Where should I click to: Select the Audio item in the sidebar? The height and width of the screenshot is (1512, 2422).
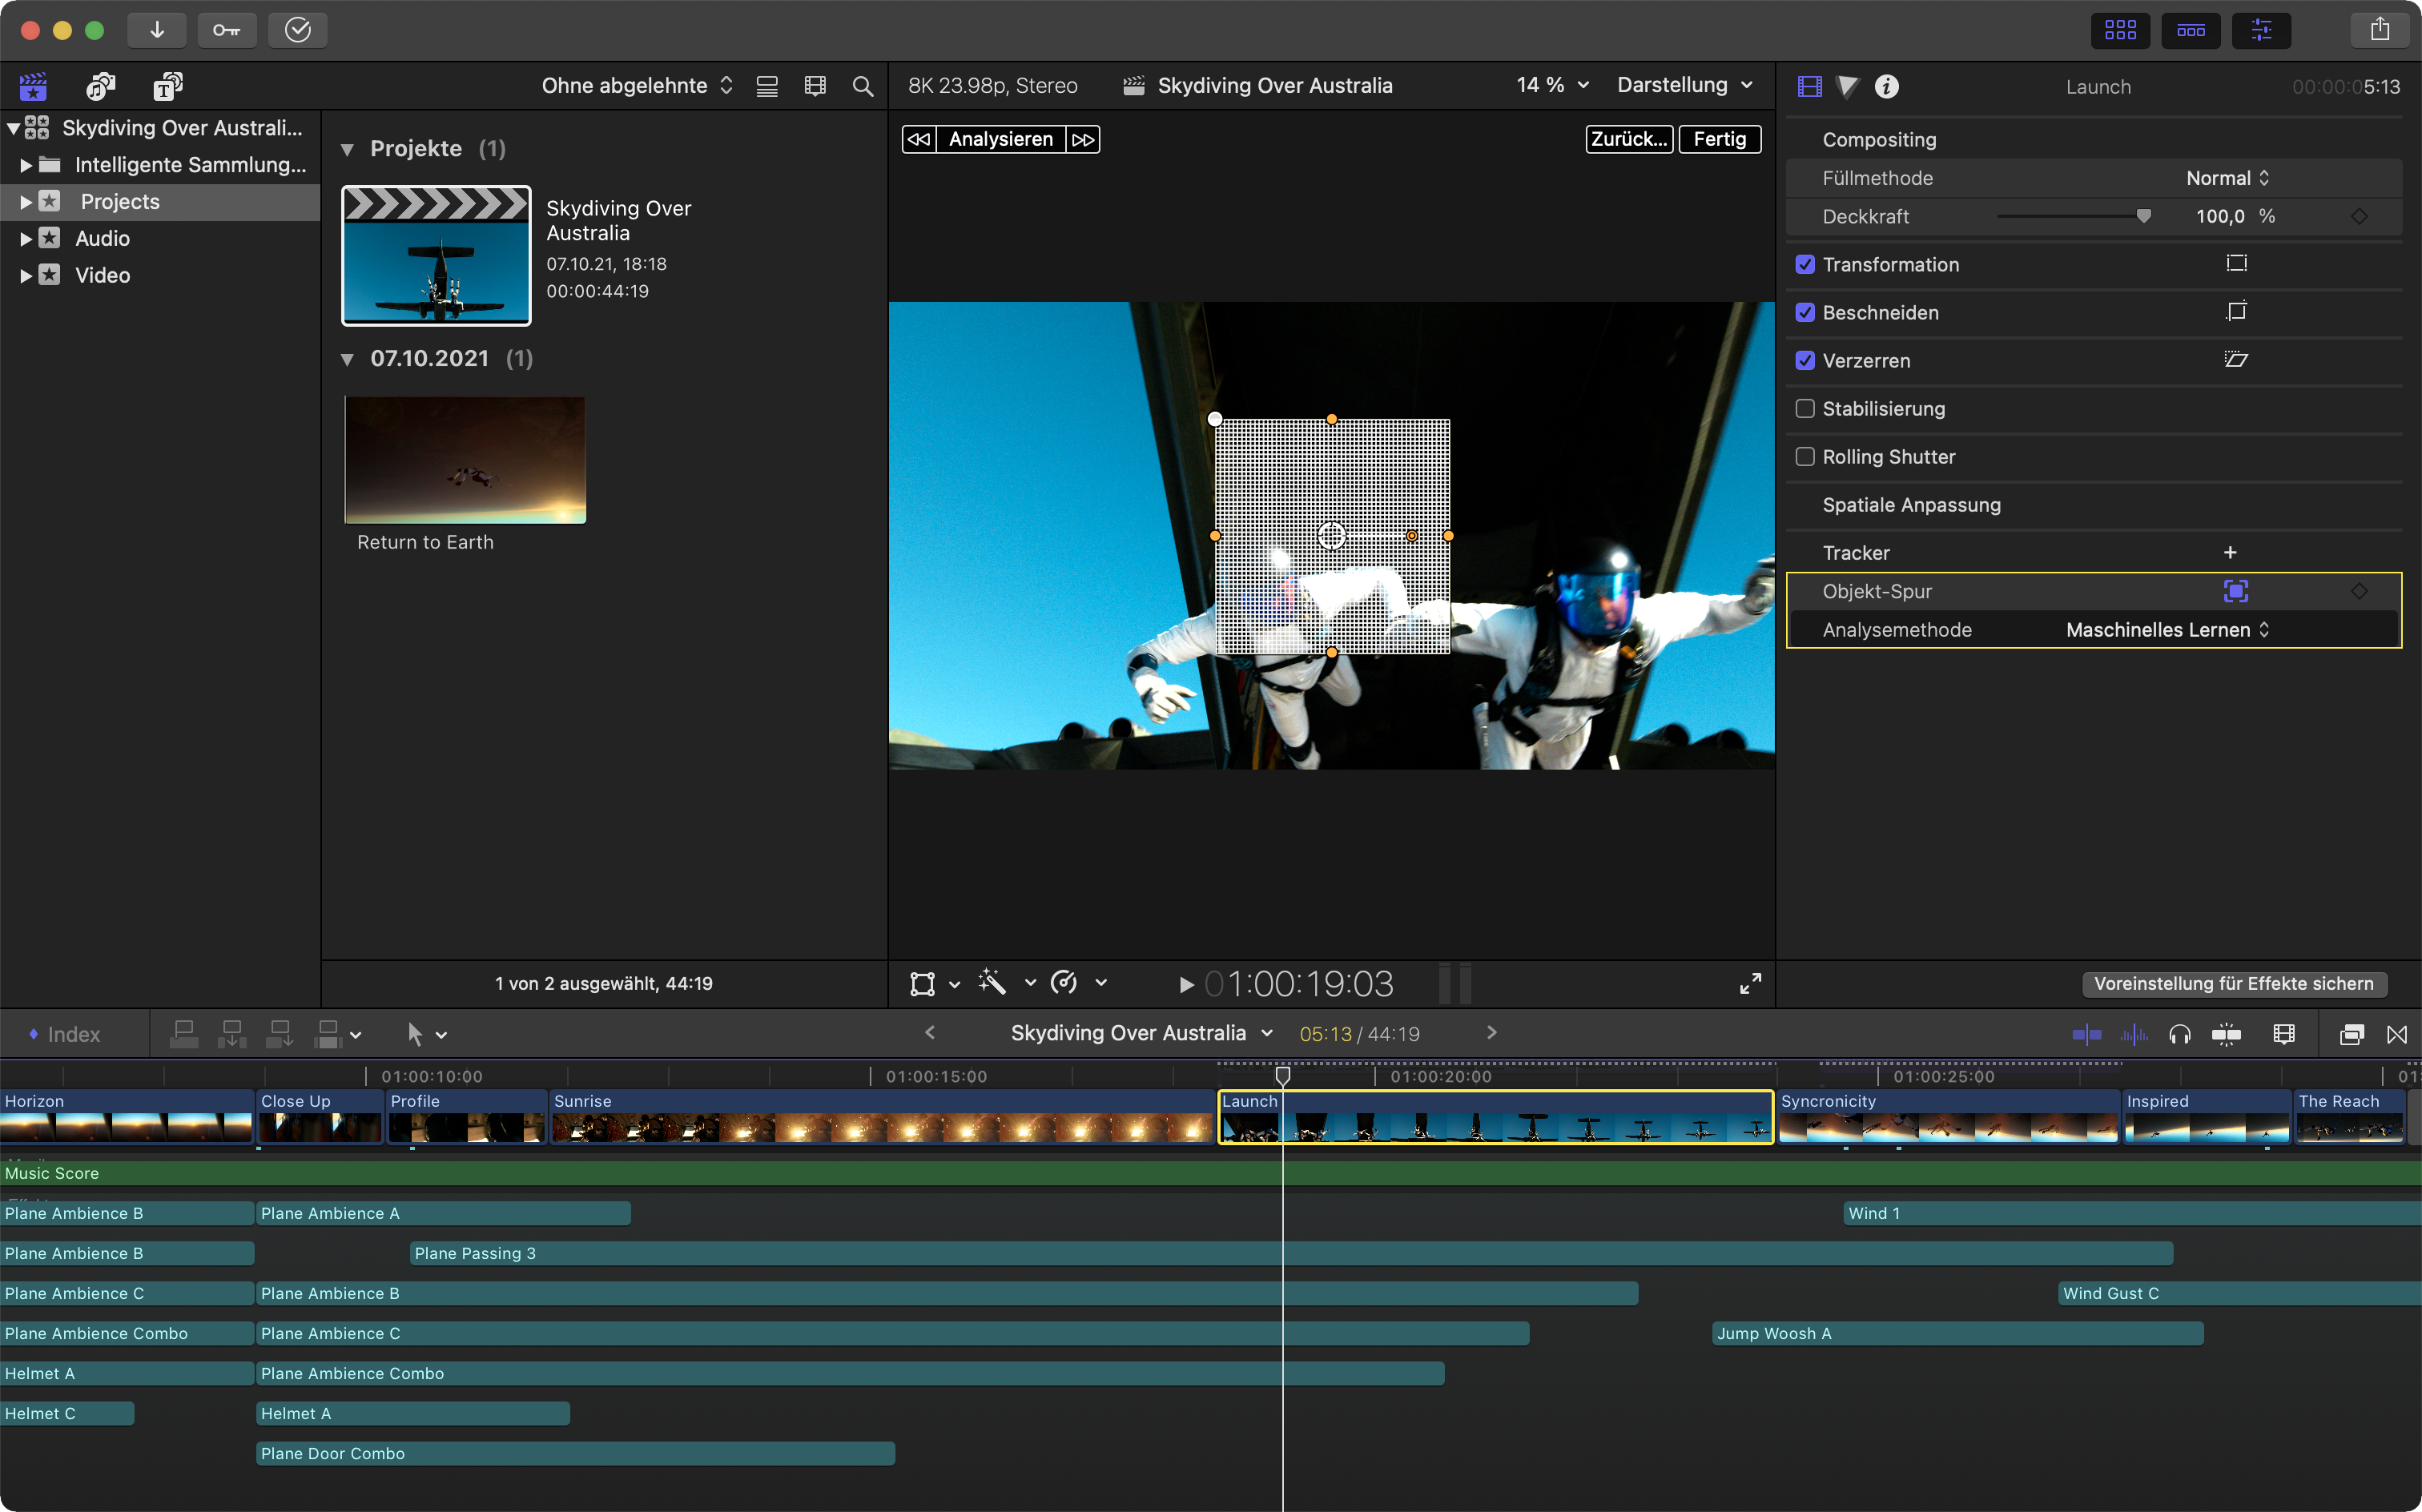coord(102,238)
